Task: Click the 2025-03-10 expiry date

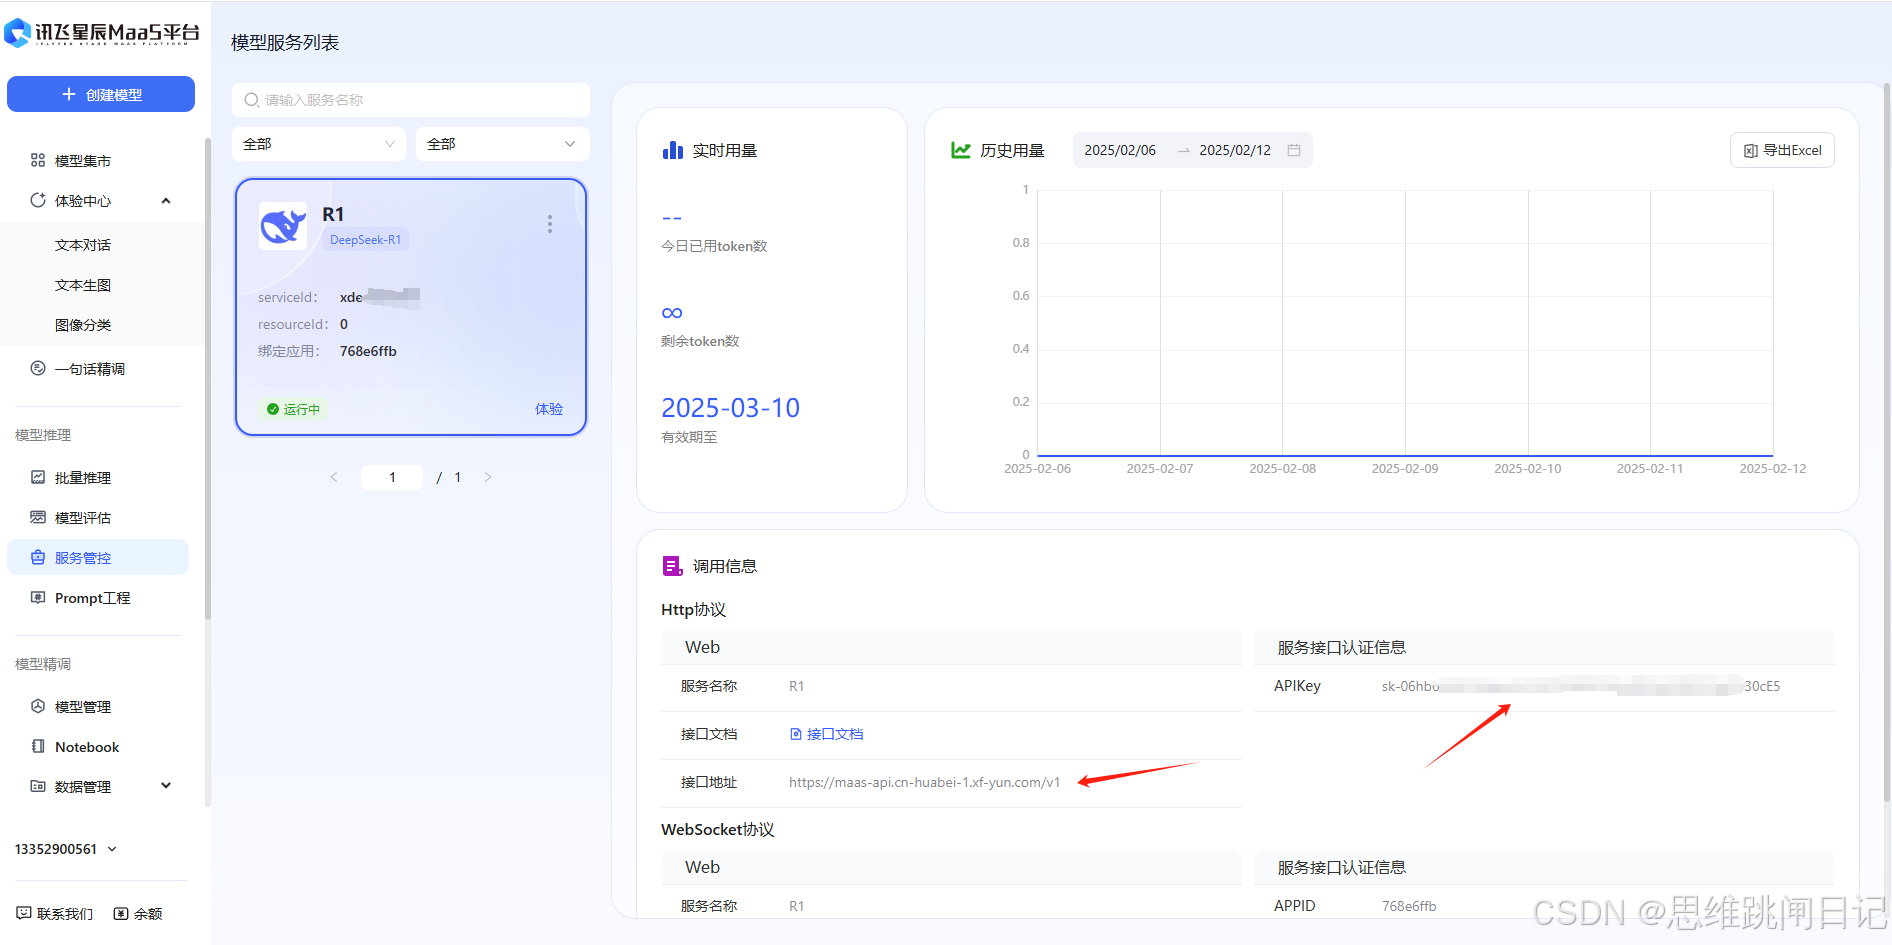Action: [730, 408]
